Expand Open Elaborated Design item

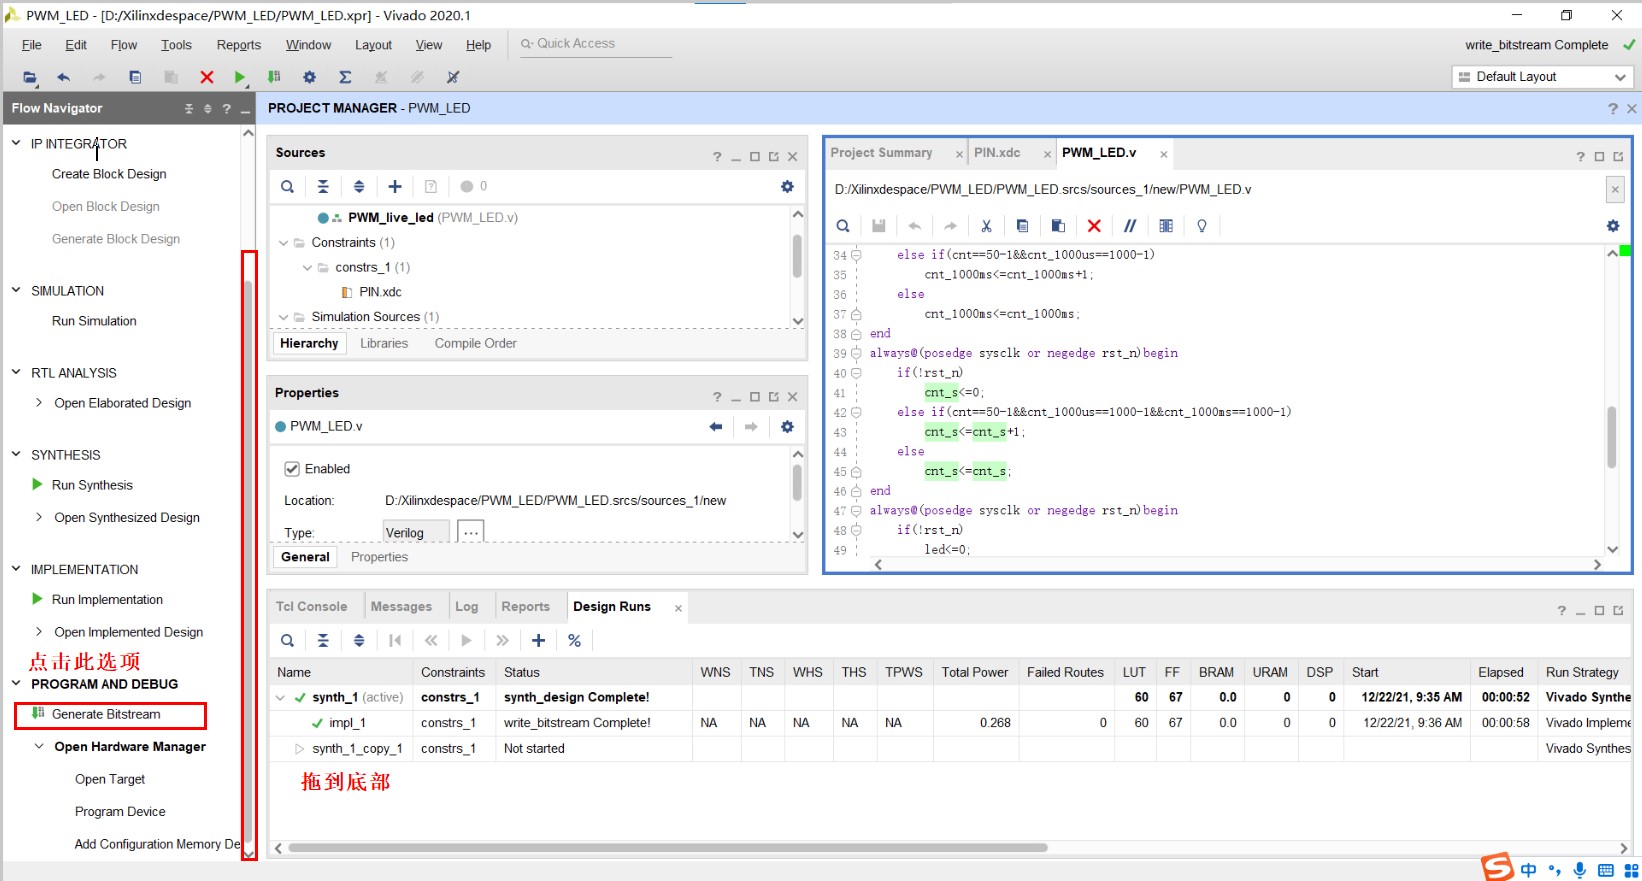tap(39, 403)
